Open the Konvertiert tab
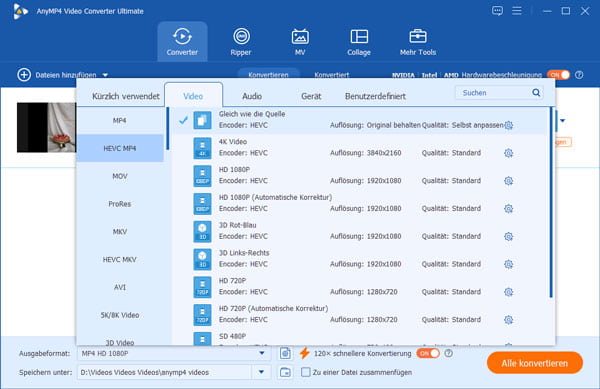The image size is (600, 389). click(331, 75)
